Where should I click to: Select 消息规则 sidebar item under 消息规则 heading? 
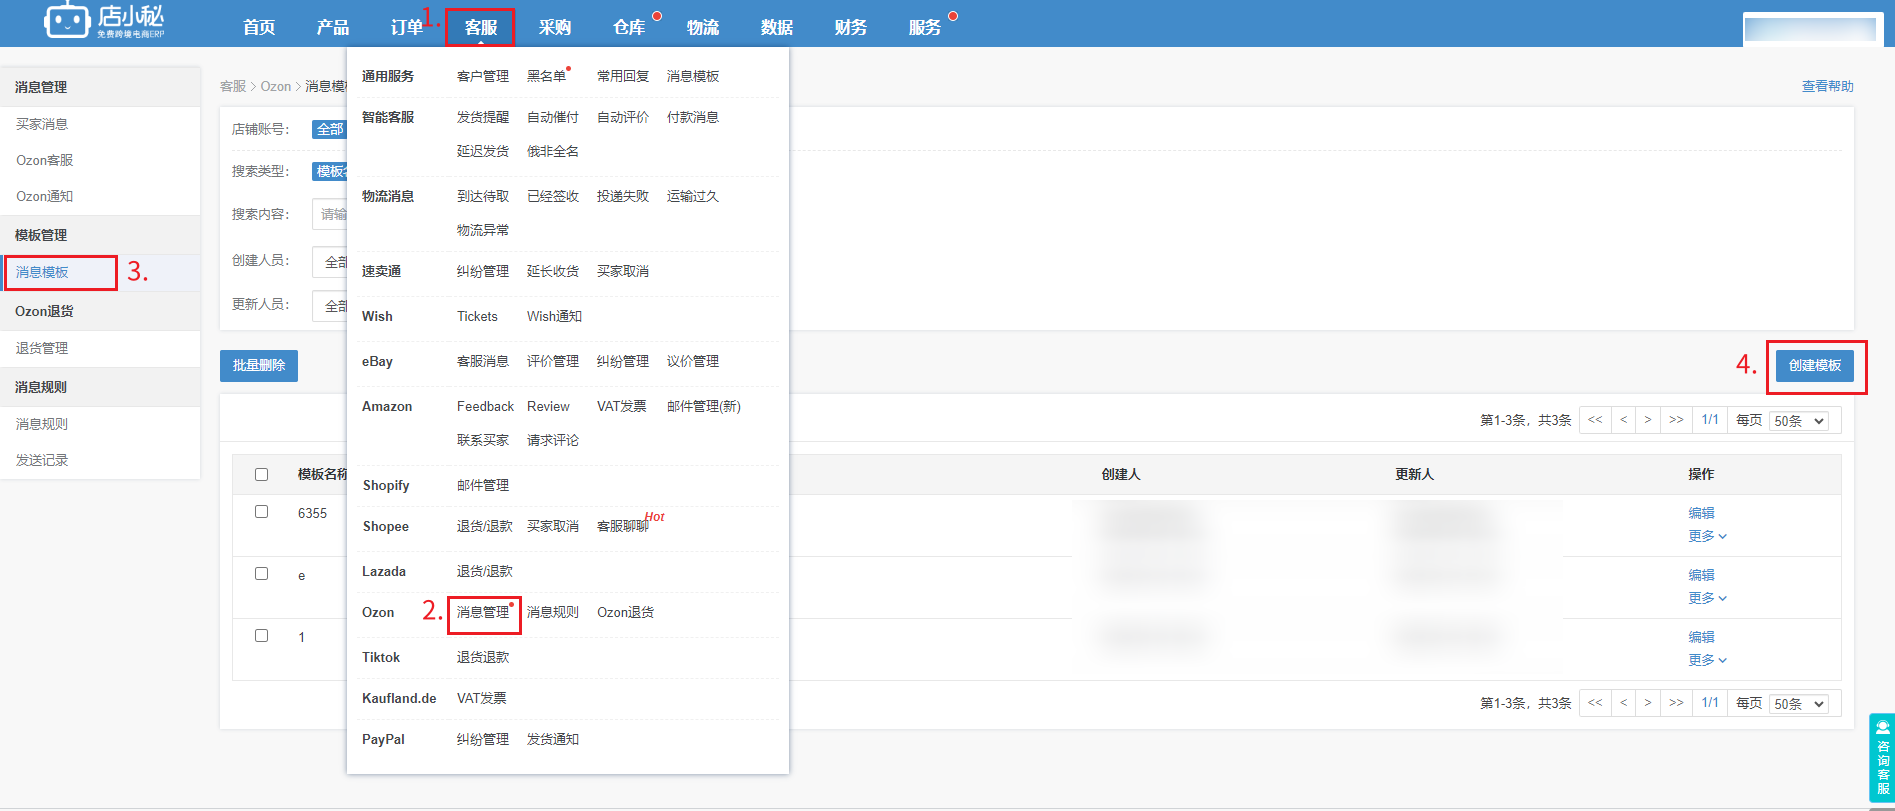coord(42,424)
